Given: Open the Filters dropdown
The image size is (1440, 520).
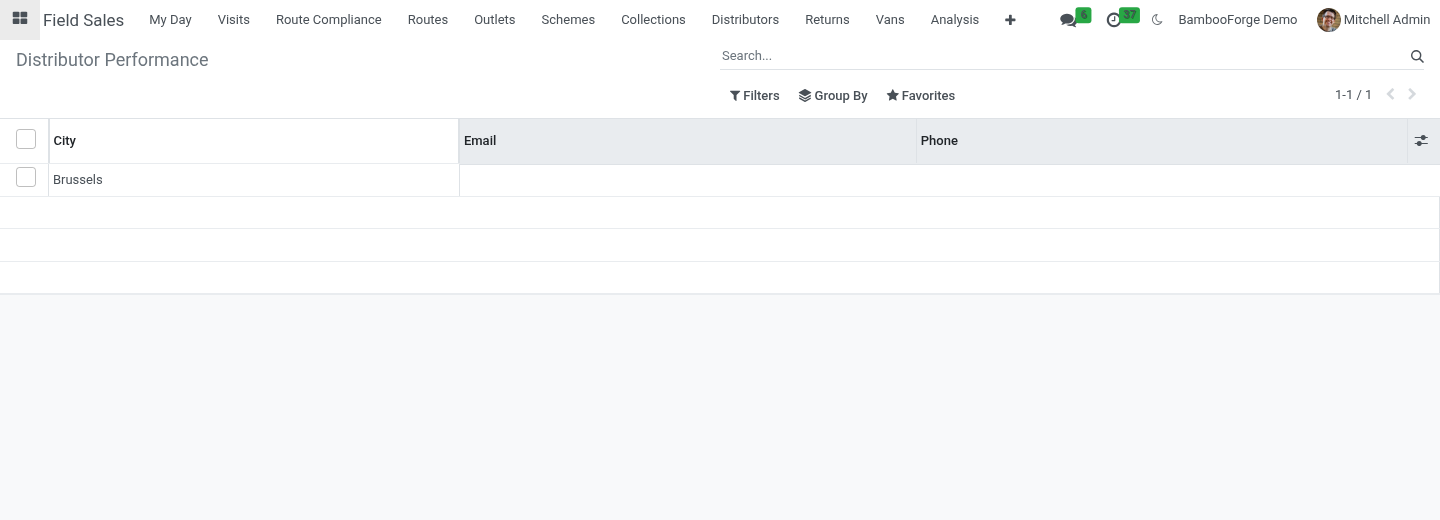Looking at the screenshot, I should click(754, 96).
